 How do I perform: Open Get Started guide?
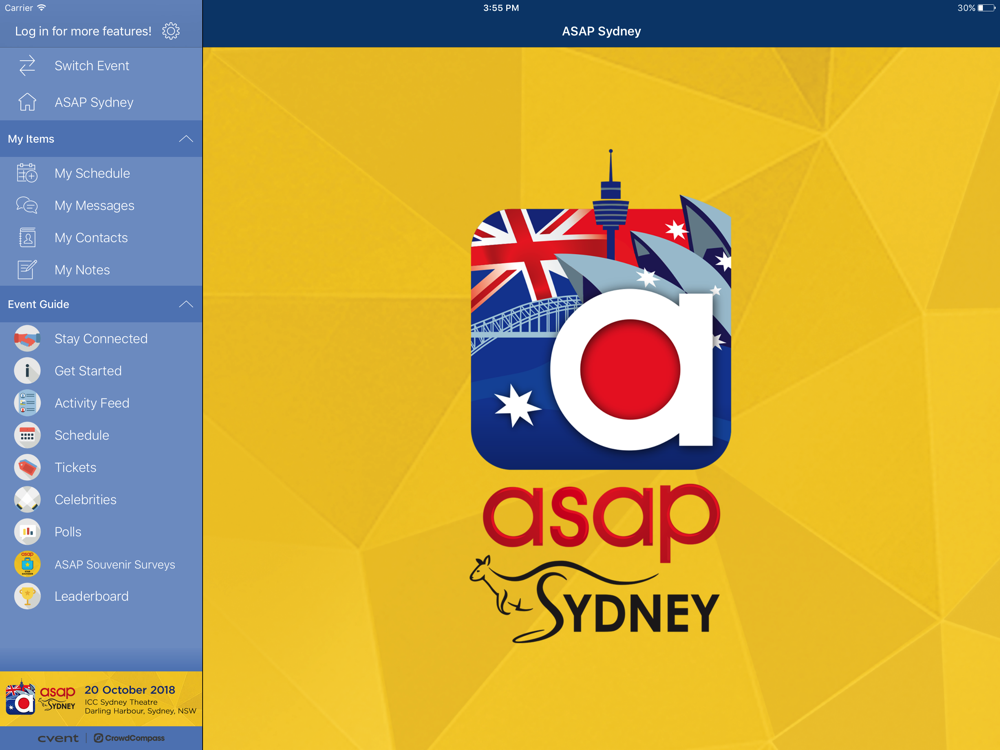tap(101, 371)
